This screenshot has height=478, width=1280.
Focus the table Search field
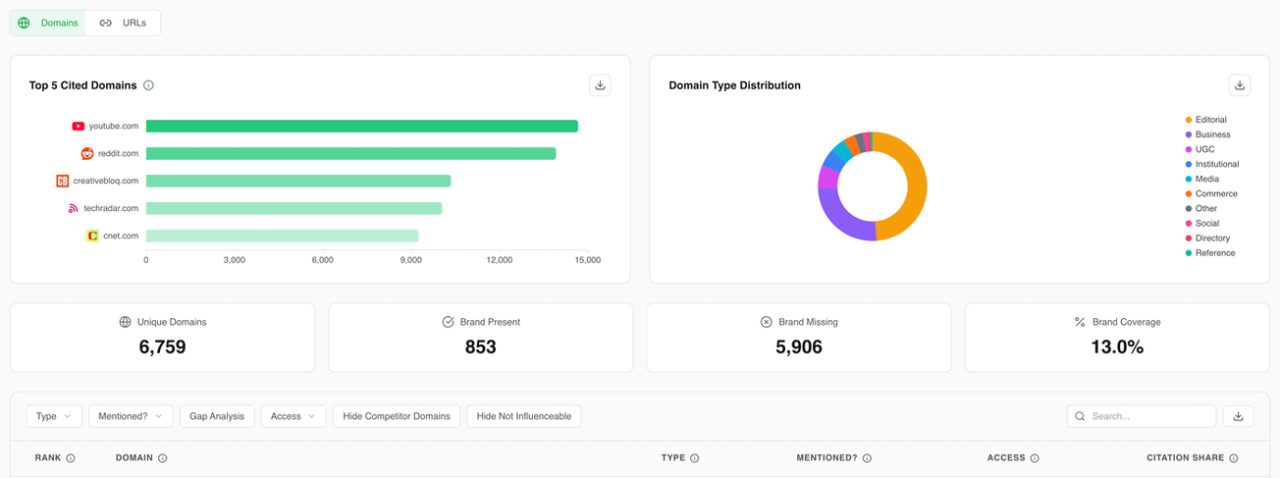[1141, 416]
